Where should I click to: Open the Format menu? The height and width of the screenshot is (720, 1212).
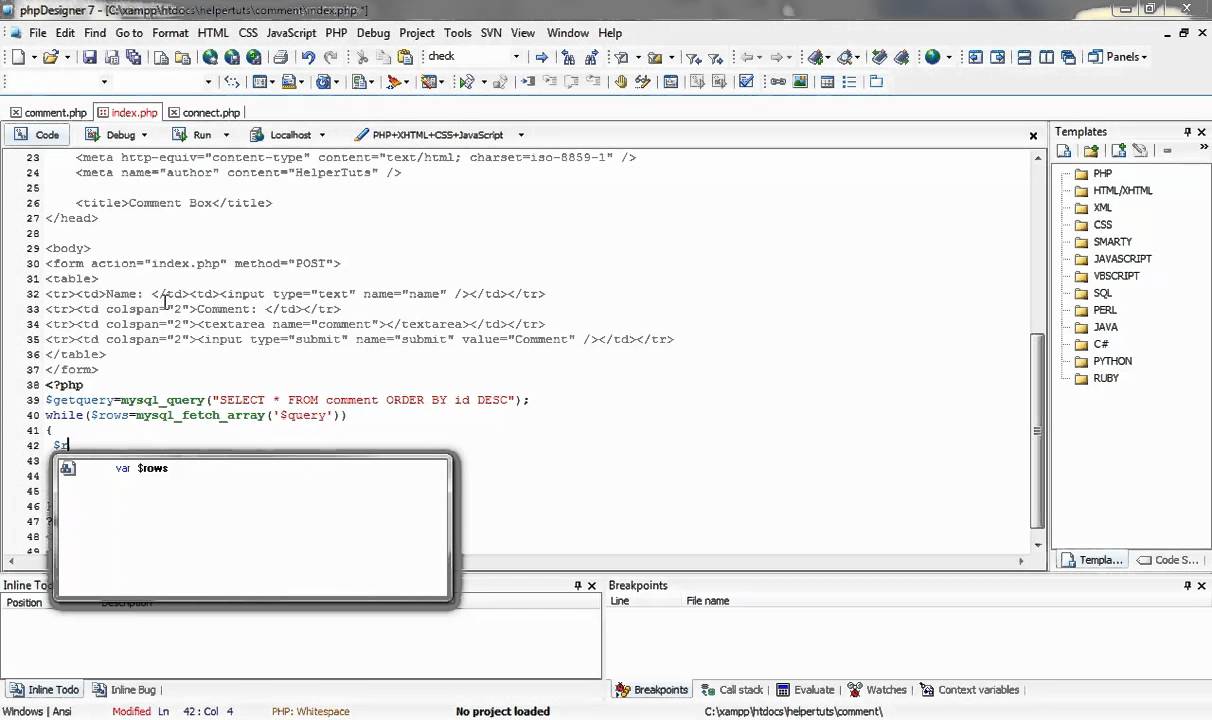point(170,33)
